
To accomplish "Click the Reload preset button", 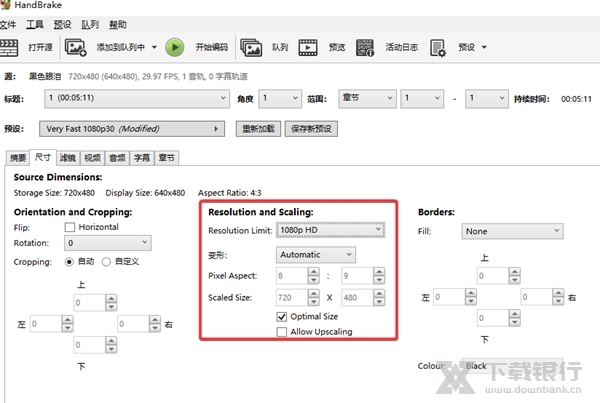I will (258, 129).
